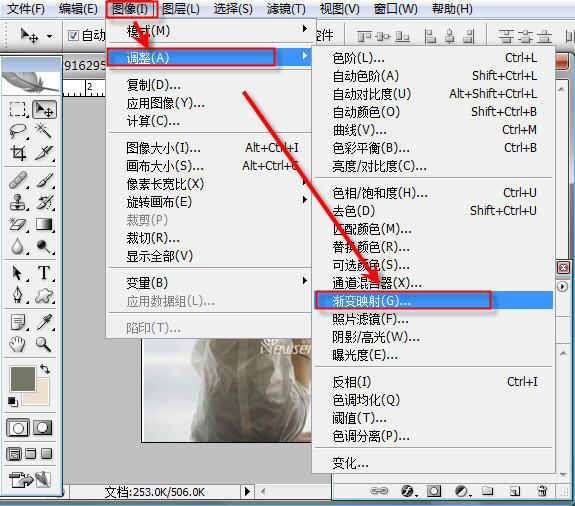The height and width of the screenshot is (506, 575).
Task: Choose Full Screen with menu bar mode
Action: point(30,454)
